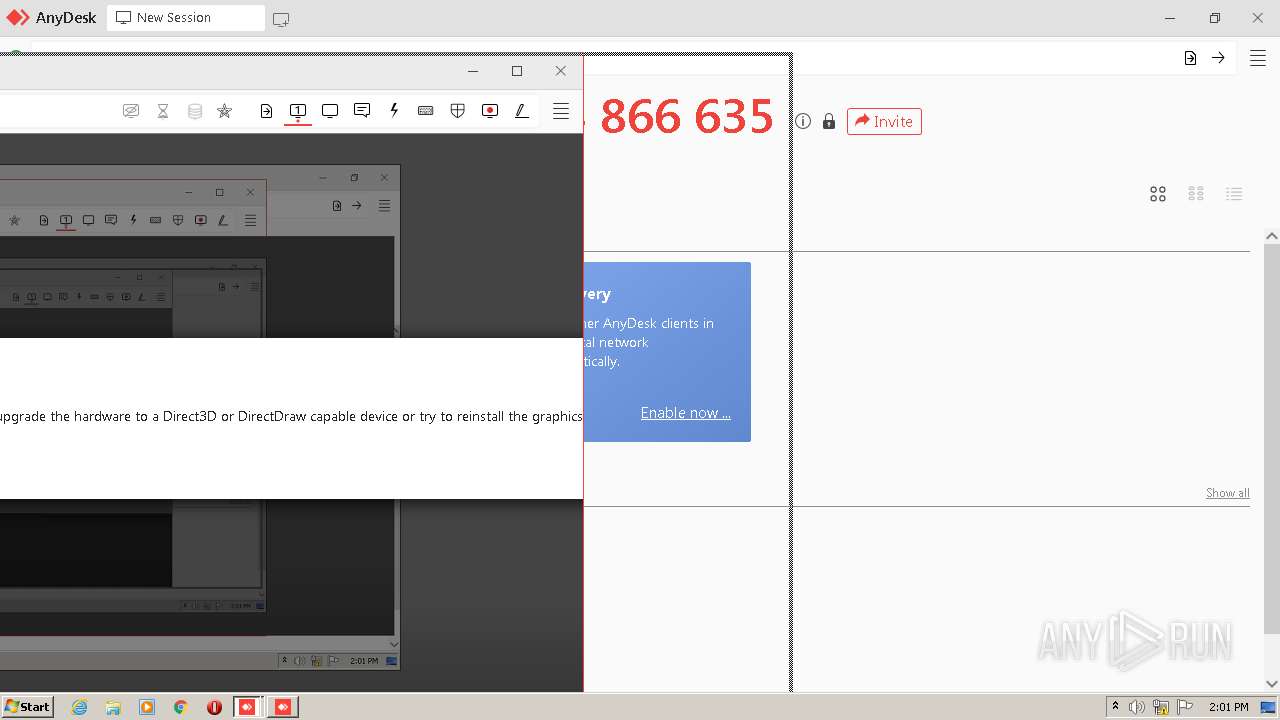1280x720 pixels.
Task: Launch Opera browser from taskbar
Action: click(214, 707)
